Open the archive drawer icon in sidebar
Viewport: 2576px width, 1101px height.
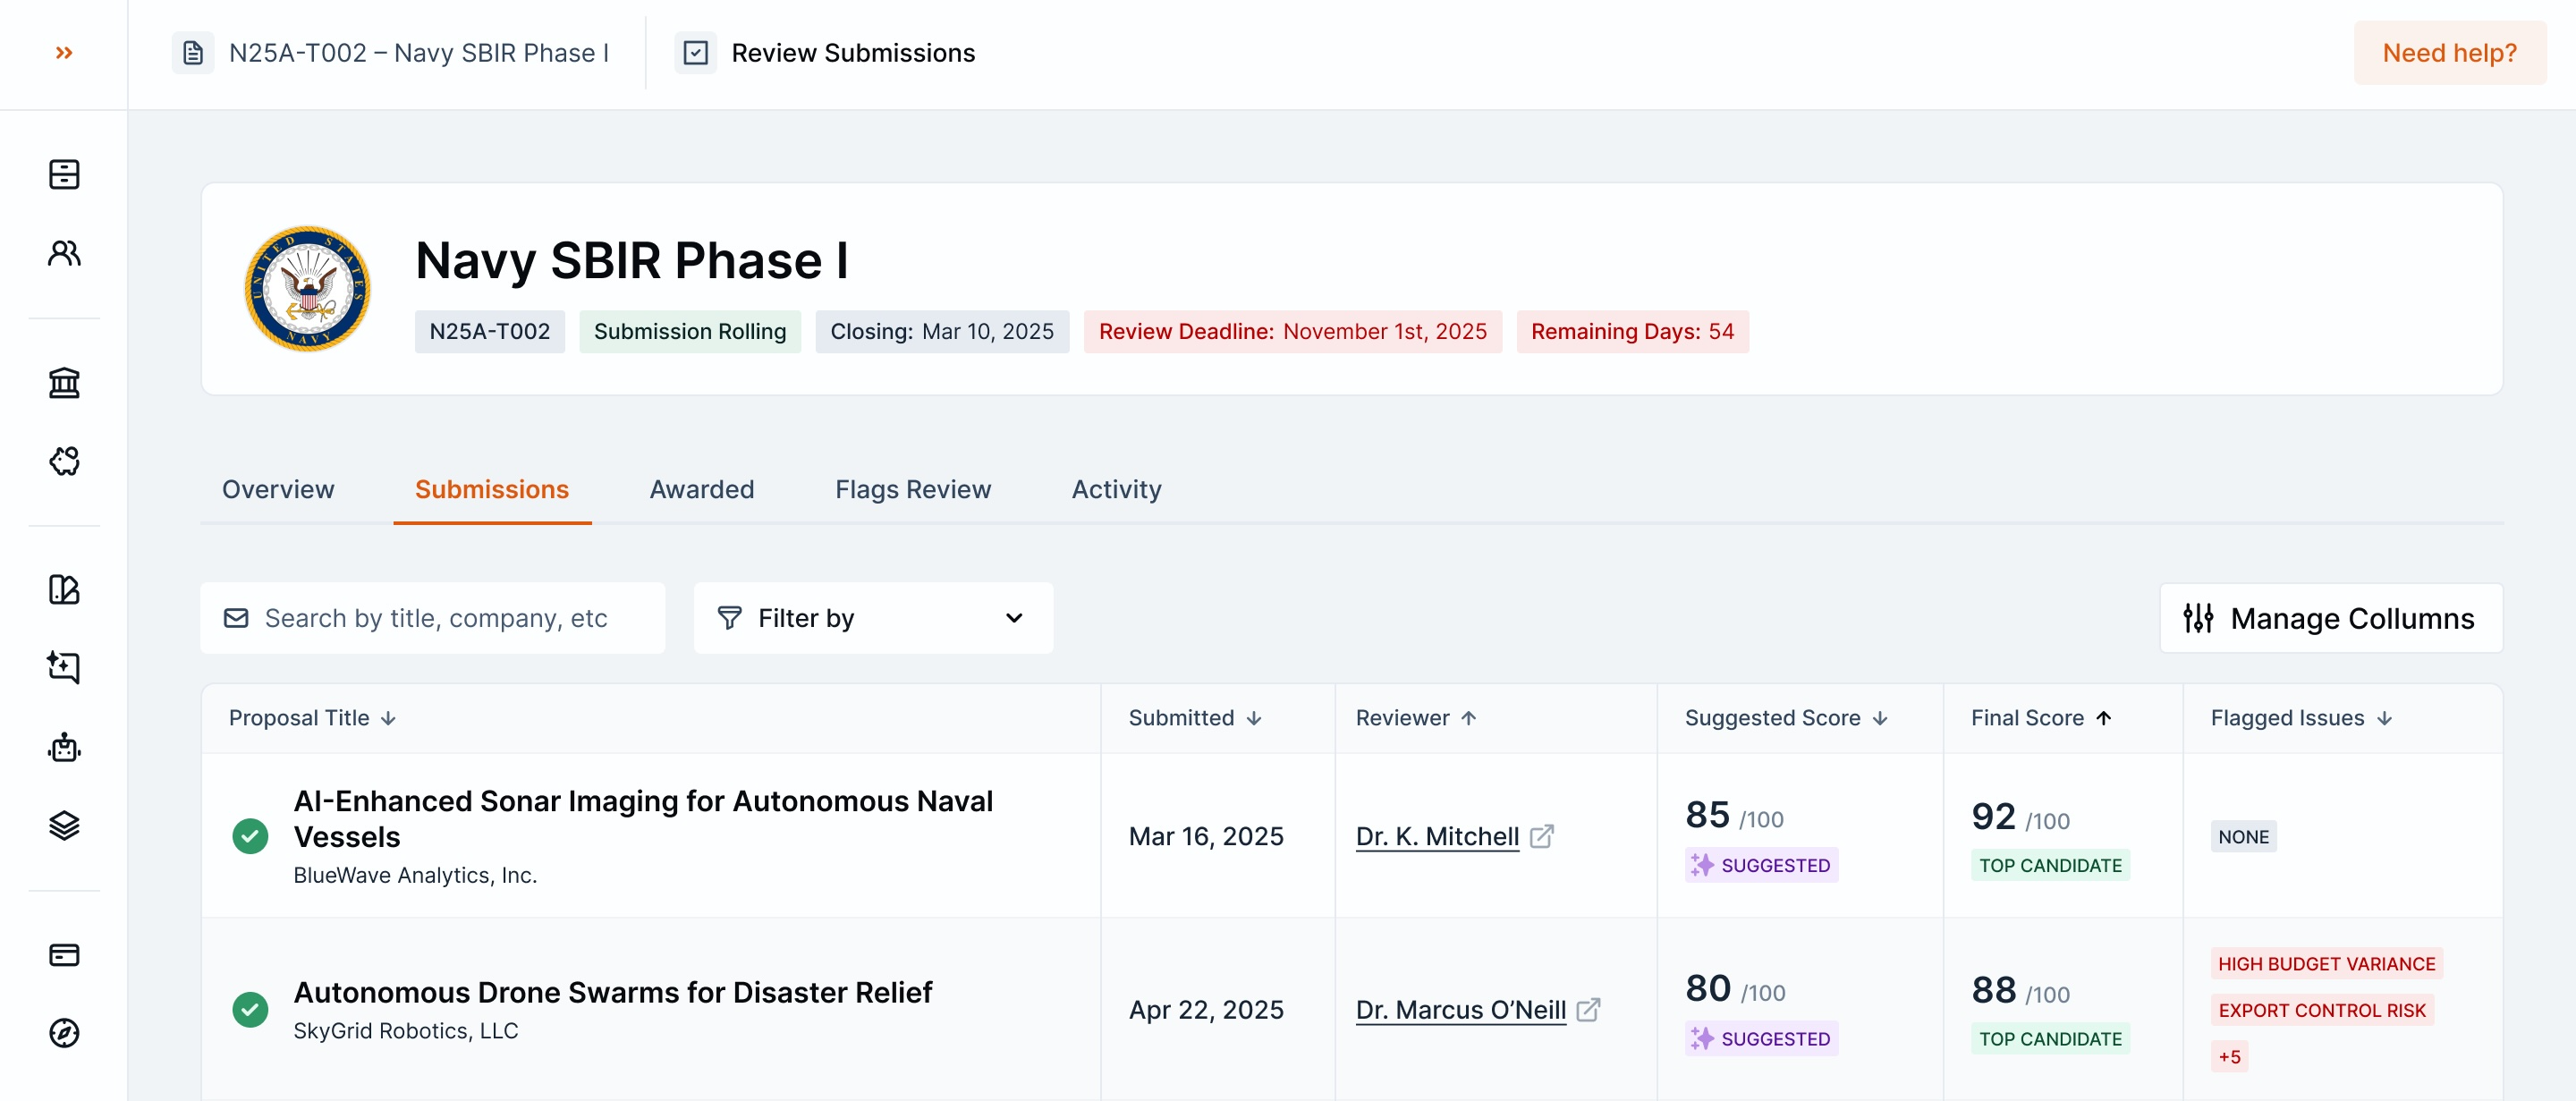coord(64,174)
